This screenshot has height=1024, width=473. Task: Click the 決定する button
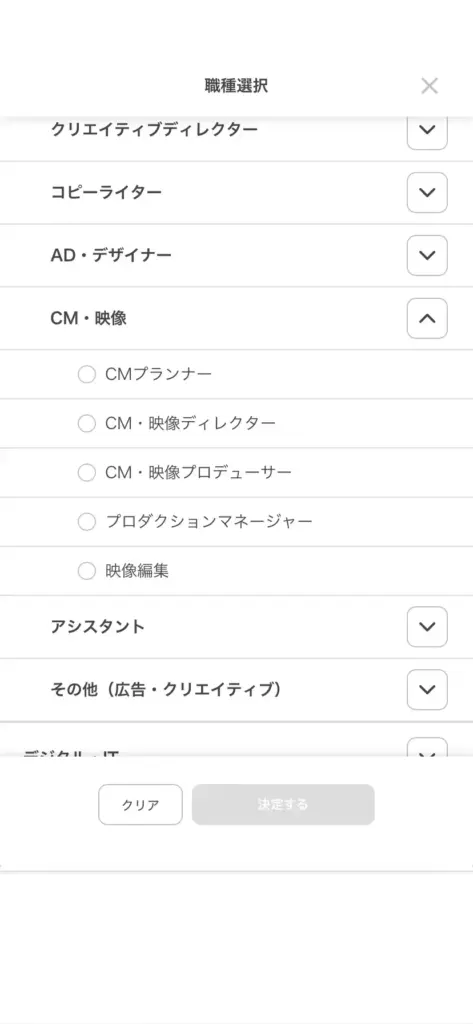coord(283,805)
